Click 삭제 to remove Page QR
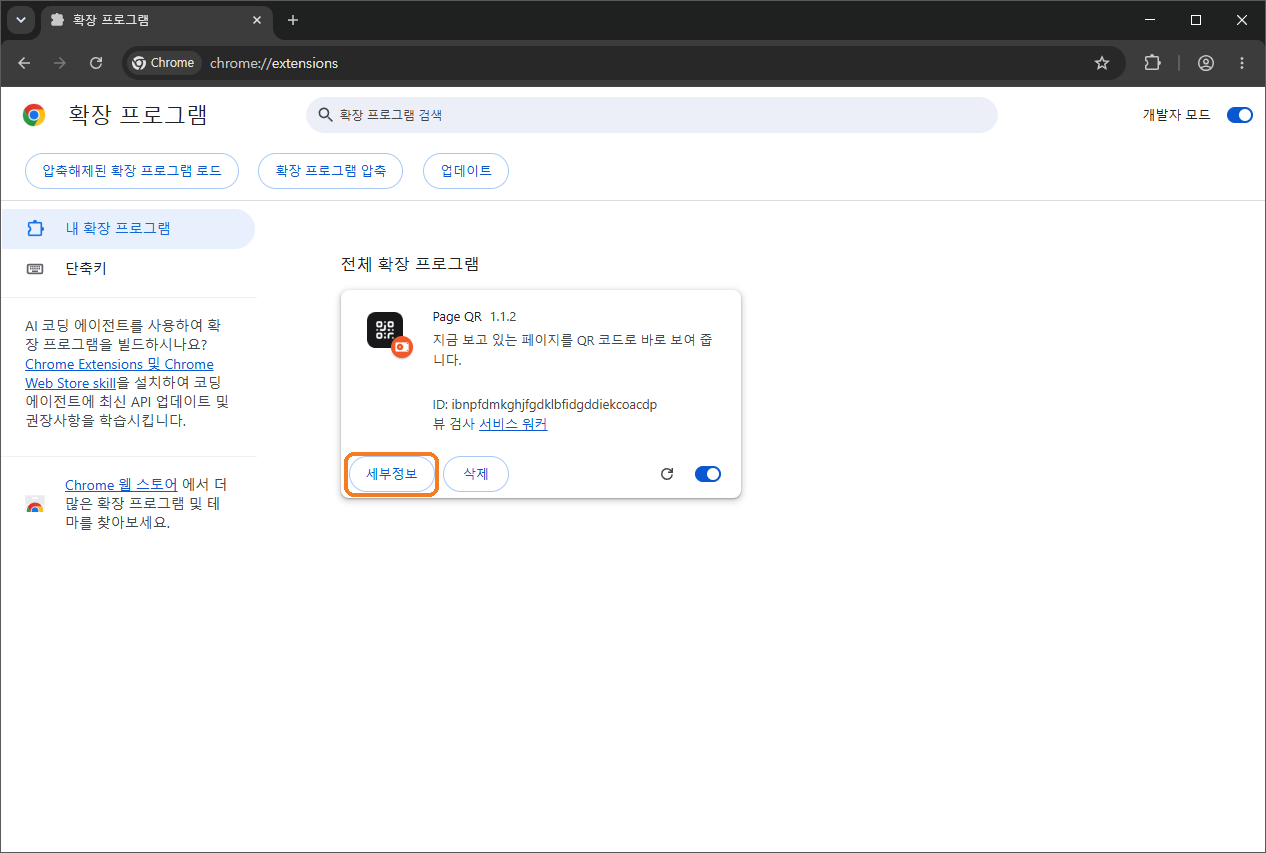The image size is (1266, 853). [476, 474]
